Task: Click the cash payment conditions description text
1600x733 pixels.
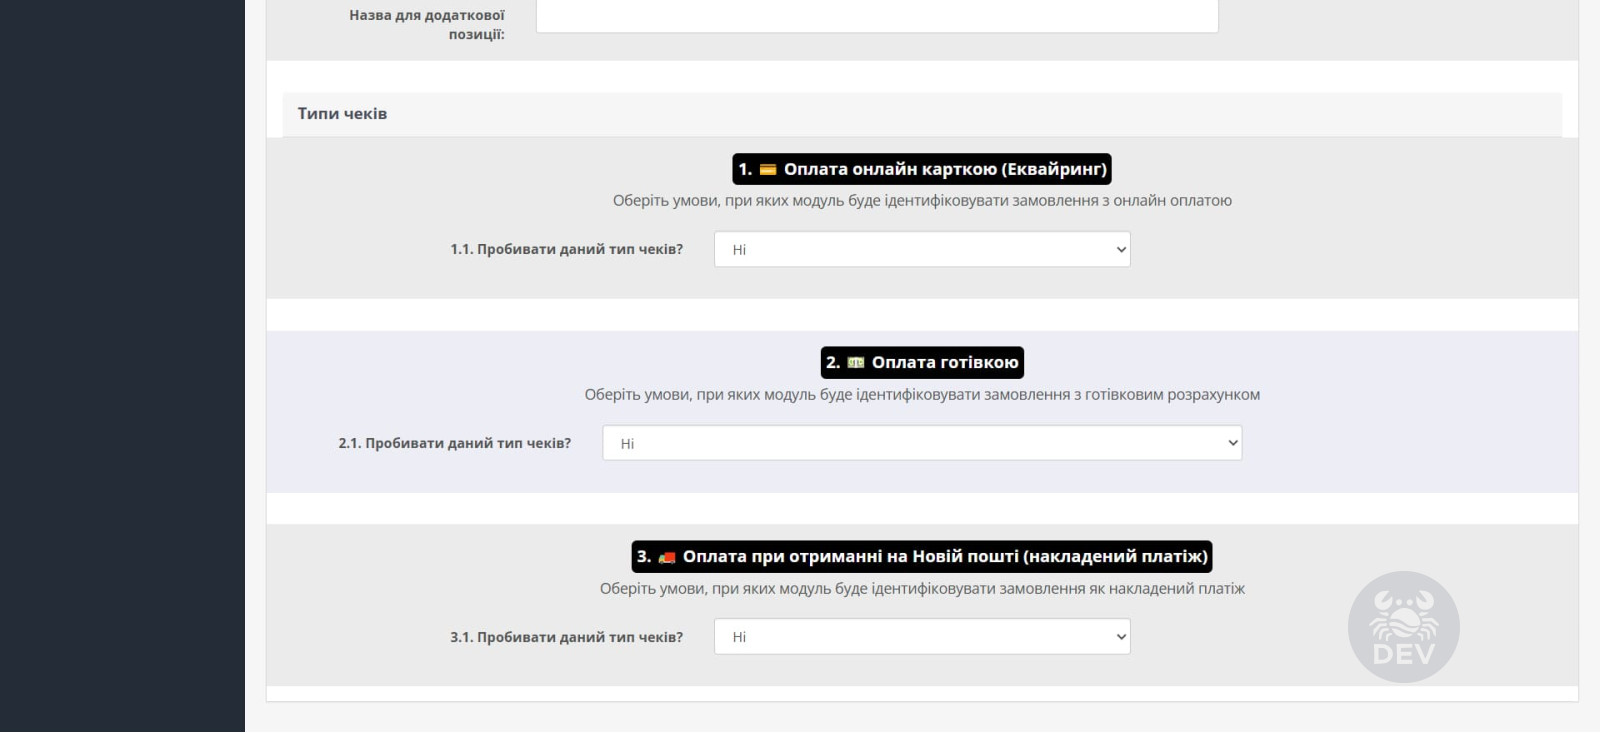Action: pyautogui.click(x=922, y=395)
